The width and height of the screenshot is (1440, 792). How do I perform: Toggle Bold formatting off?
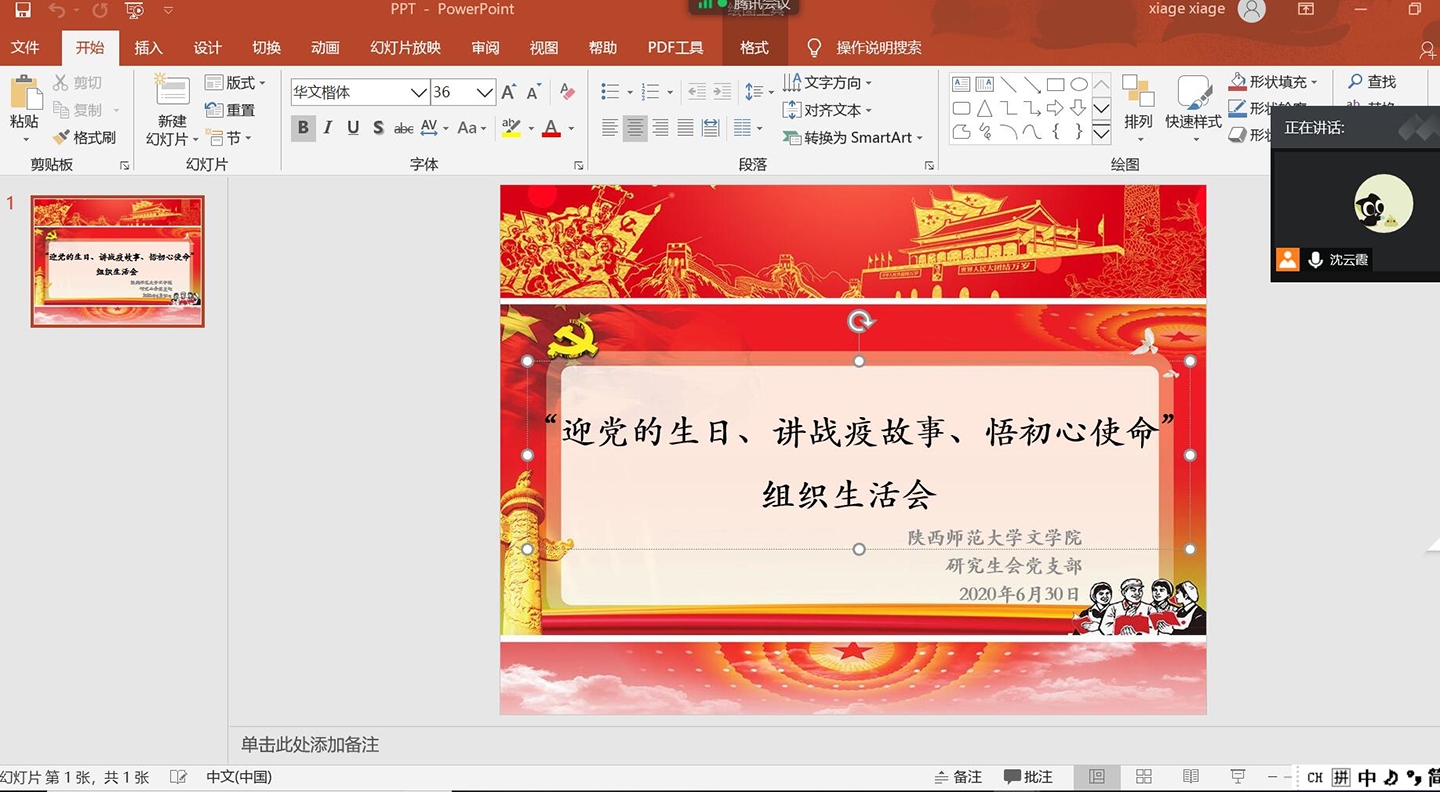(x=302, y=128)
